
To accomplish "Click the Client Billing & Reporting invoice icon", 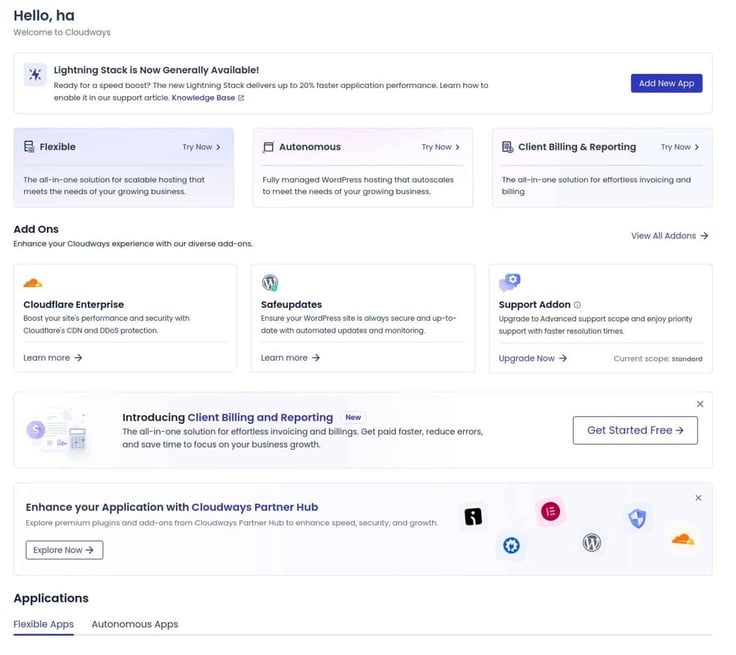I will pos(508,147).
